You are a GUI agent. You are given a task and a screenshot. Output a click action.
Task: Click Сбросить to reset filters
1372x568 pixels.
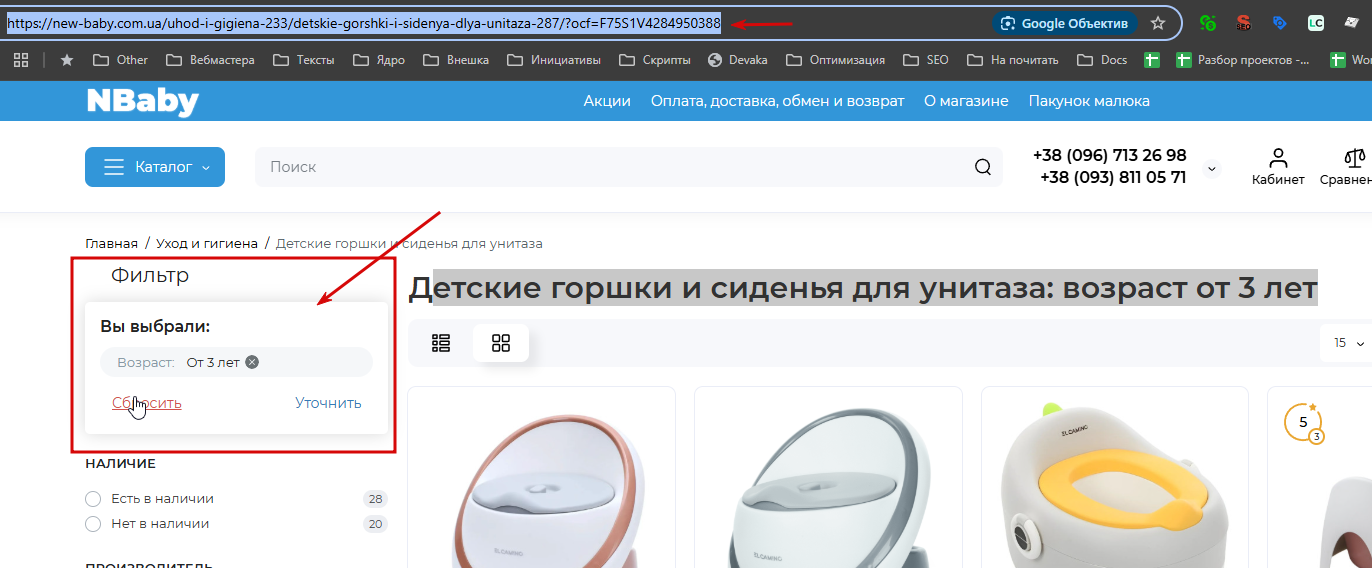[147, 403]
